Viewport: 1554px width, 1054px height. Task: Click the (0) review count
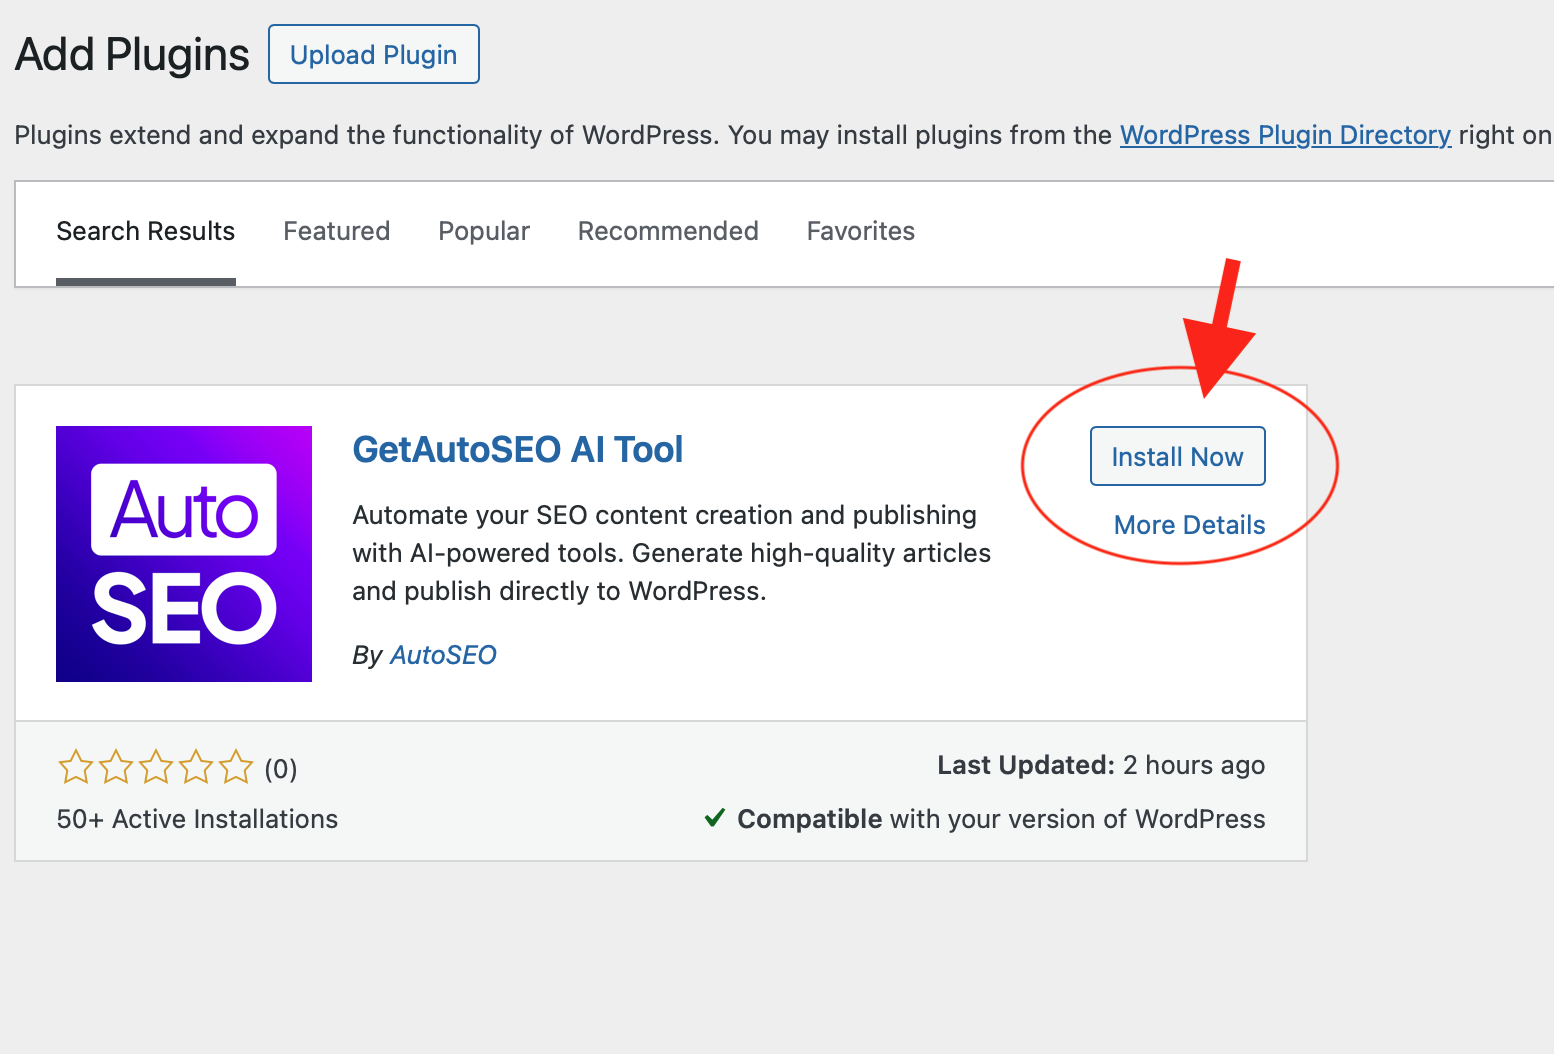click(x=280, y=768)
